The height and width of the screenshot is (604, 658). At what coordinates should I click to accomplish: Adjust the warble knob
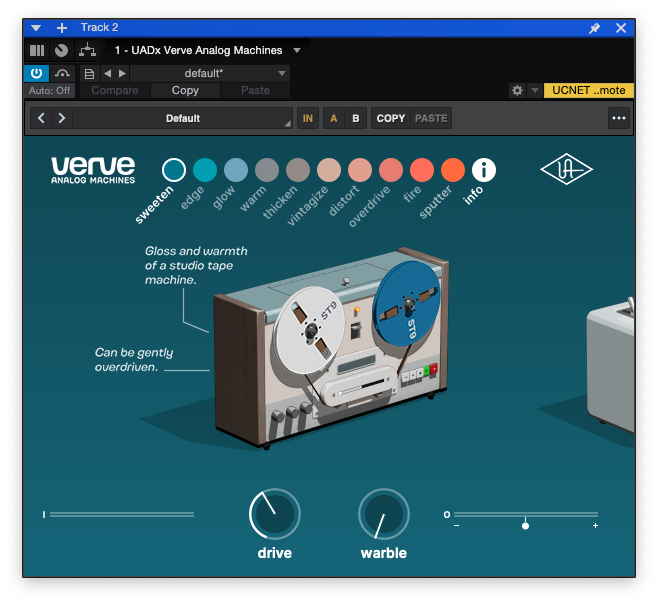click(x=384, y=514)
